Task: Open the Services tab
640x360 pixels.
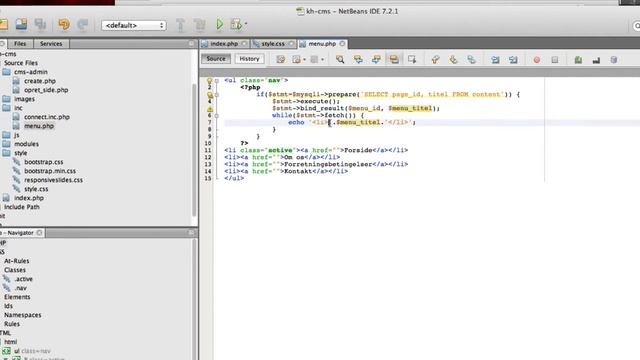Action: coord(51,44)
